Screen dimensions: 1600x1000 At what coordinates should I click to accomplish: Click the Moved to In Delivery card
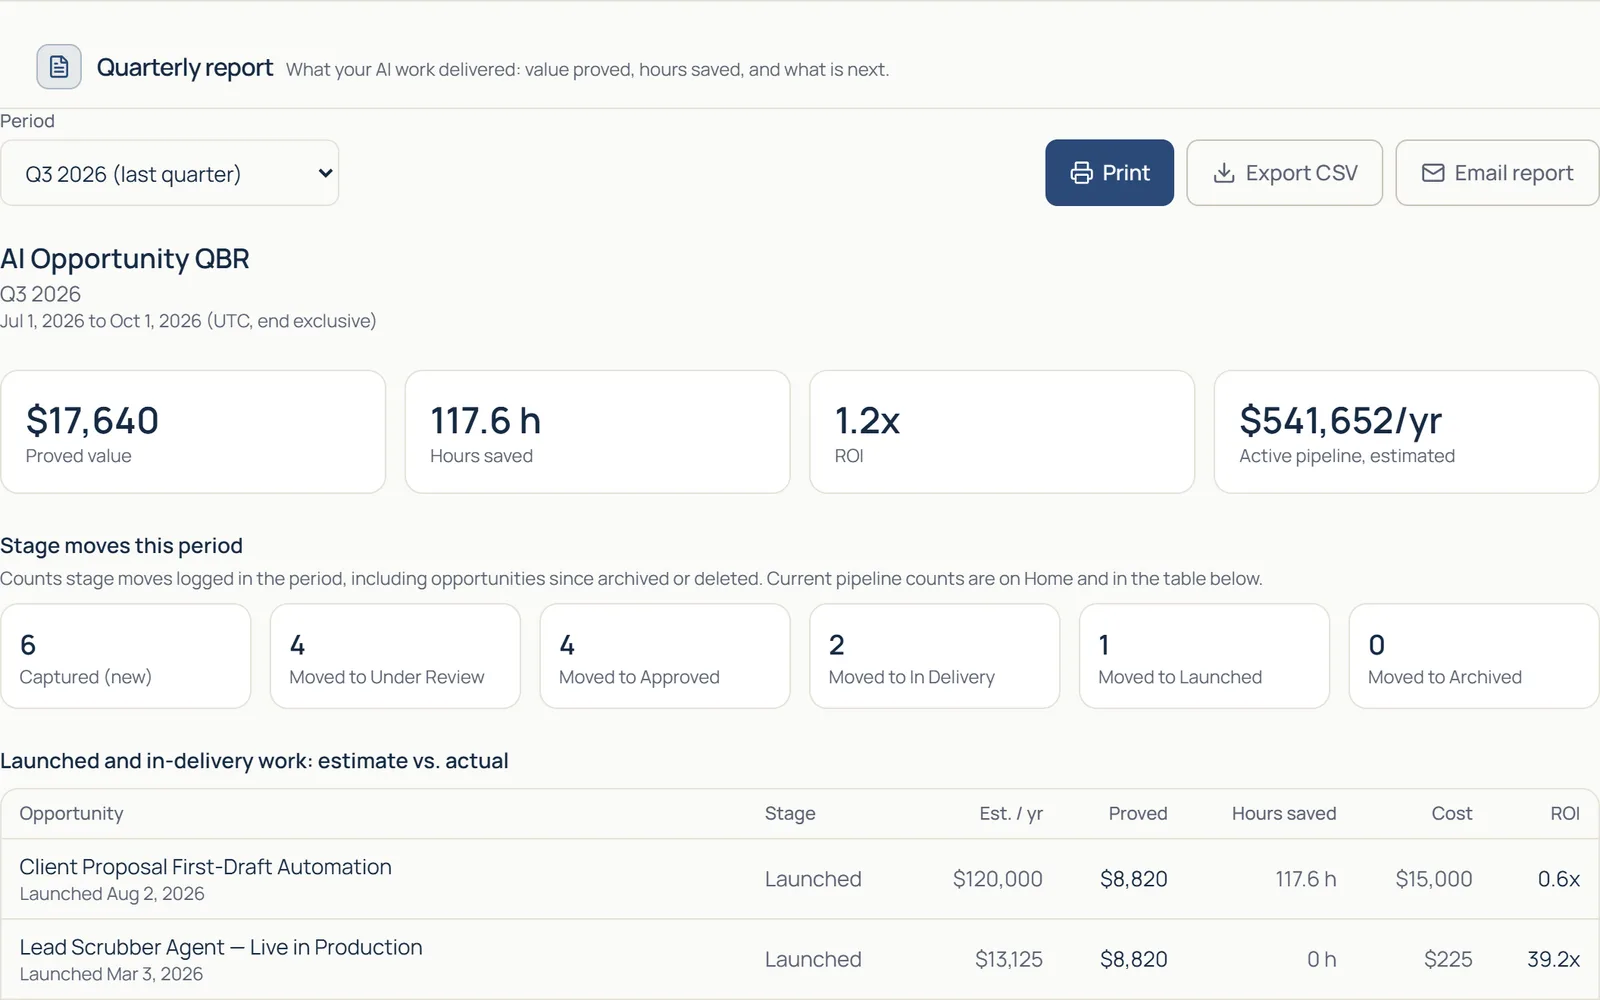click(934, 656)
